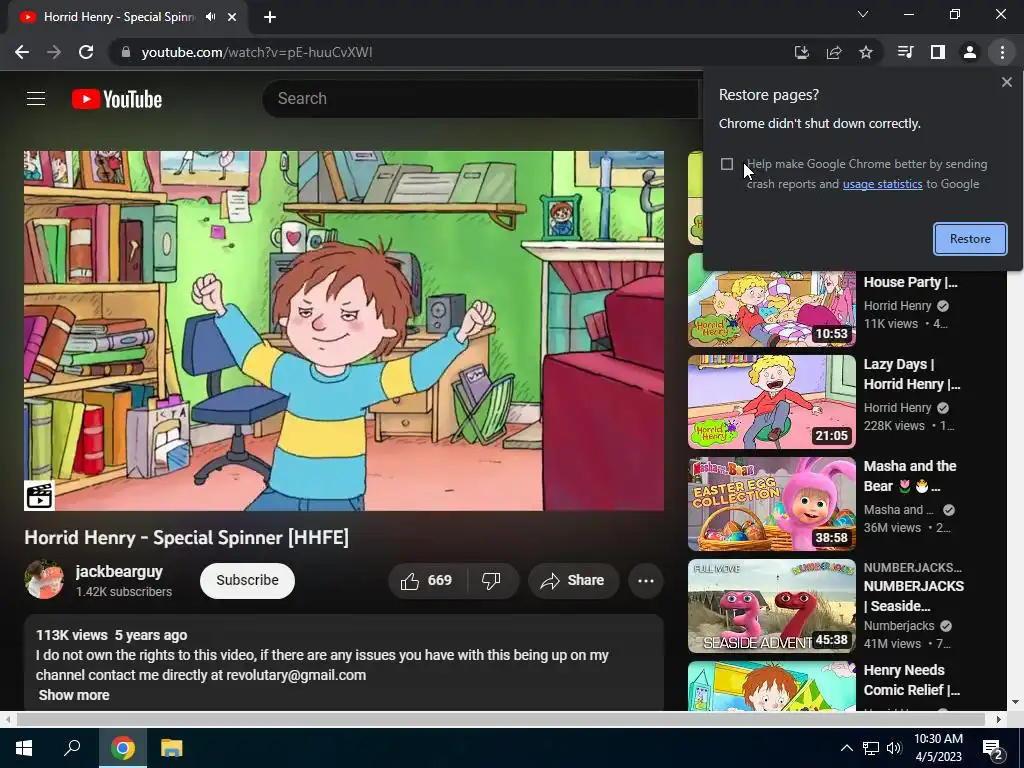Mute the tab via speaker icon

click(210, 17)
